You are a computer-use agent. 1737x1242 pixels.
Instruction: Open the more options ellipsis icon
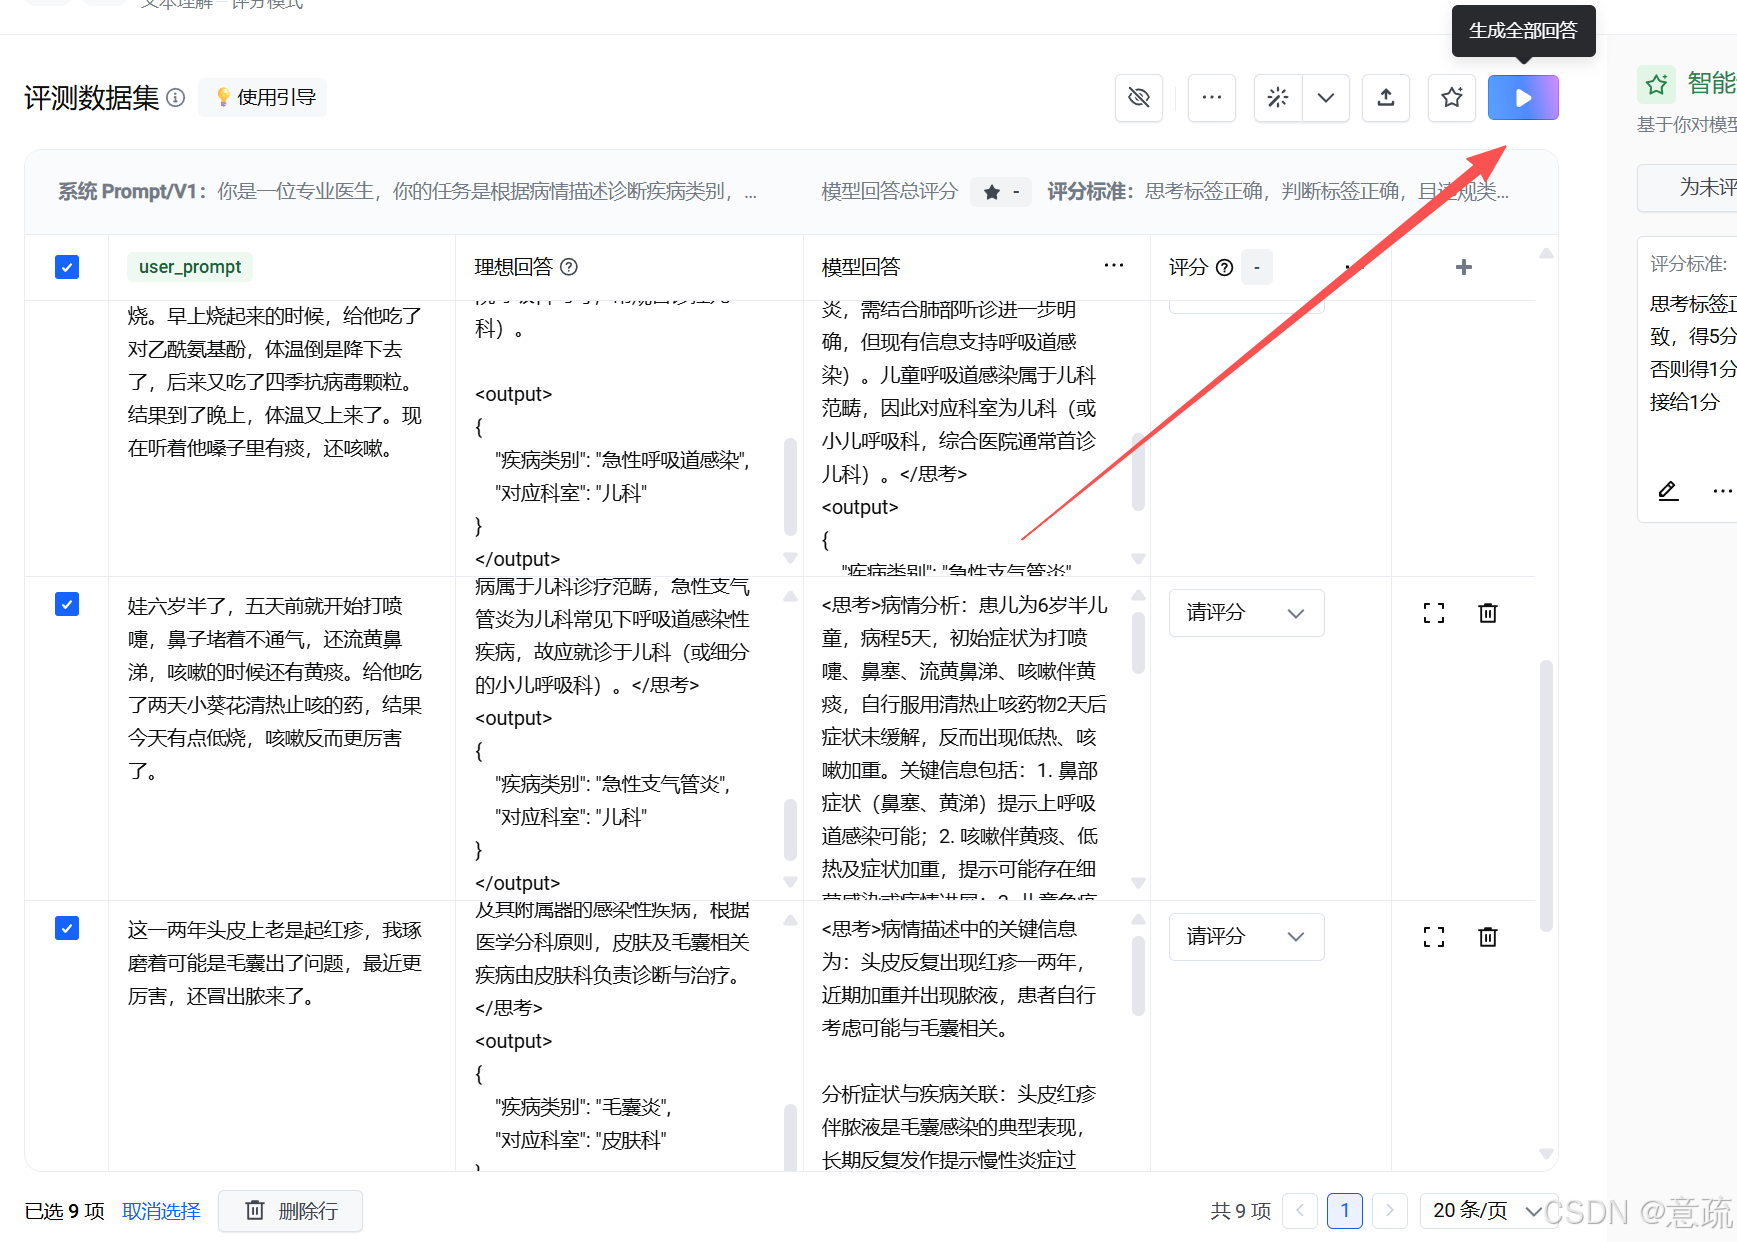click(1211, 97)
